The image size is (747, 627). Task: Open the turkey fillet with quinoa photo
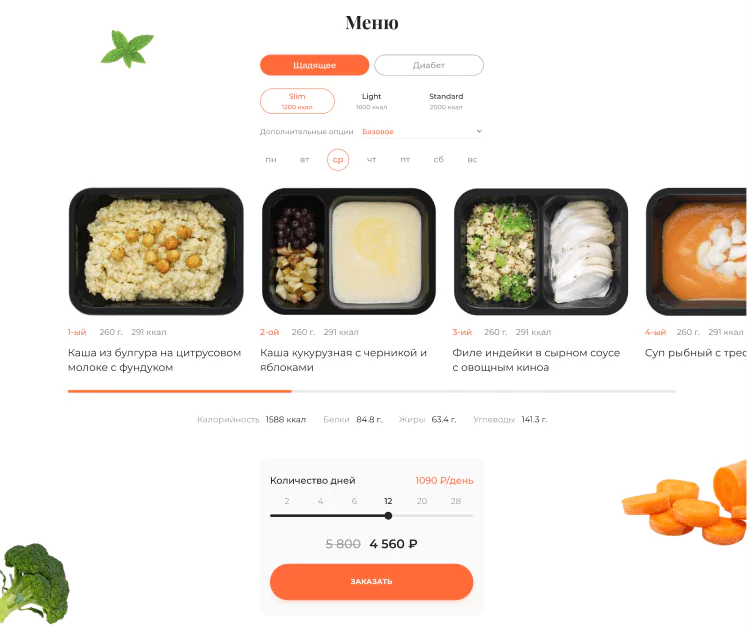541,252
